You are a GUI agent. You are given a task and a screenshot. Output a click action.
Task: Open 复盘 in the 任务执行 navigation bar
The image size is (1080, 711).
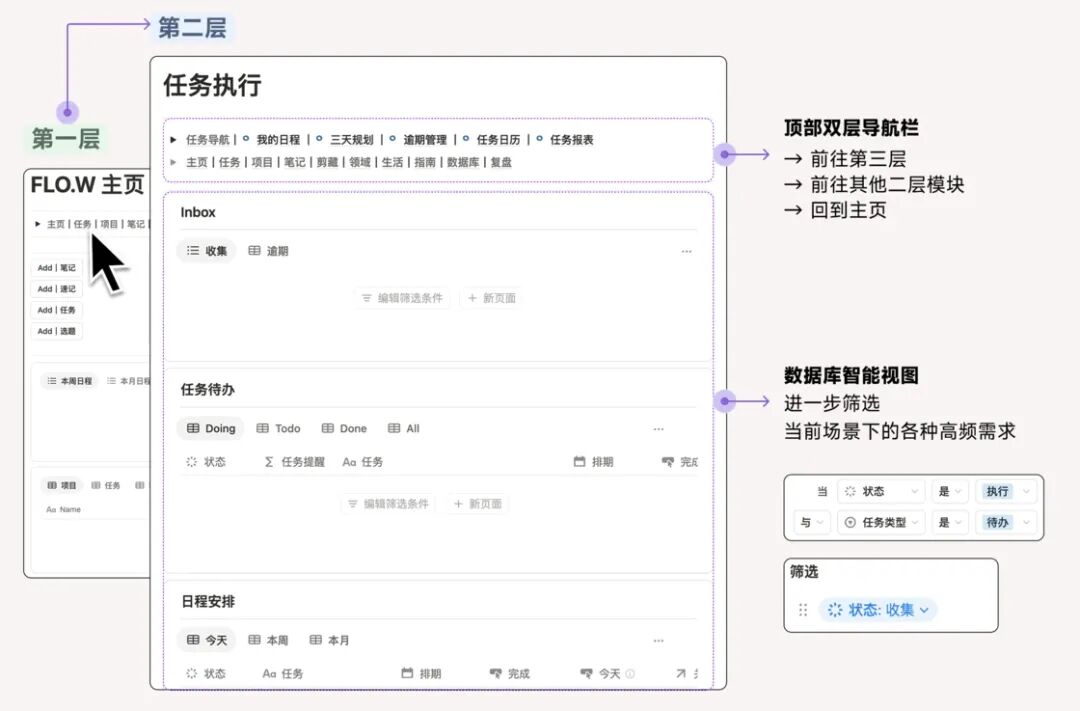point(501,163)
